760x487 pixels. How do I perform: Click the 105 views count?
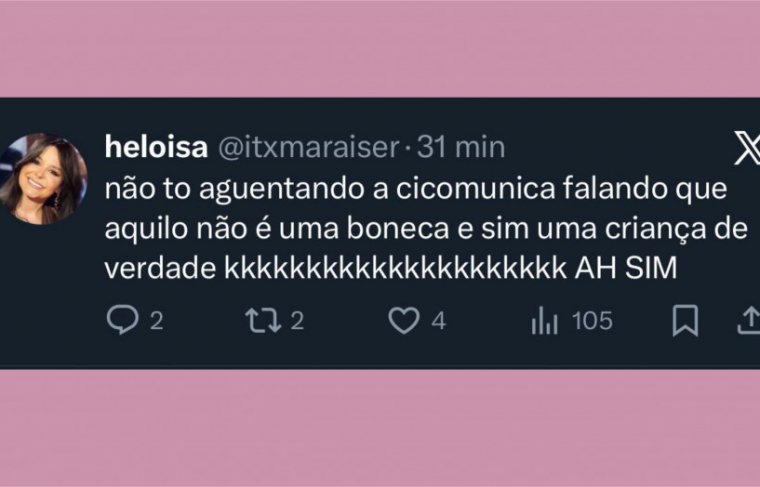592,321
